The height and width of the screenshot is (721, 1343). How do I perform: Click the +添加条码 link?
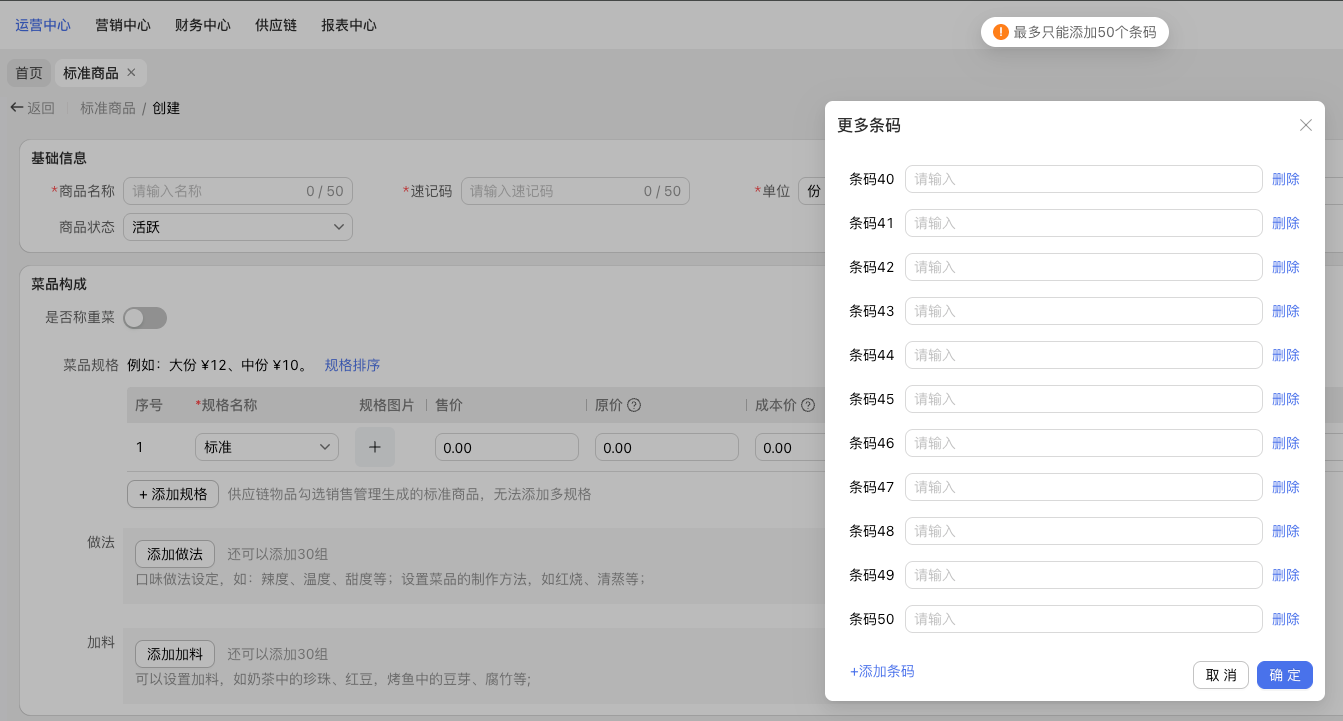tap(882, 671)
